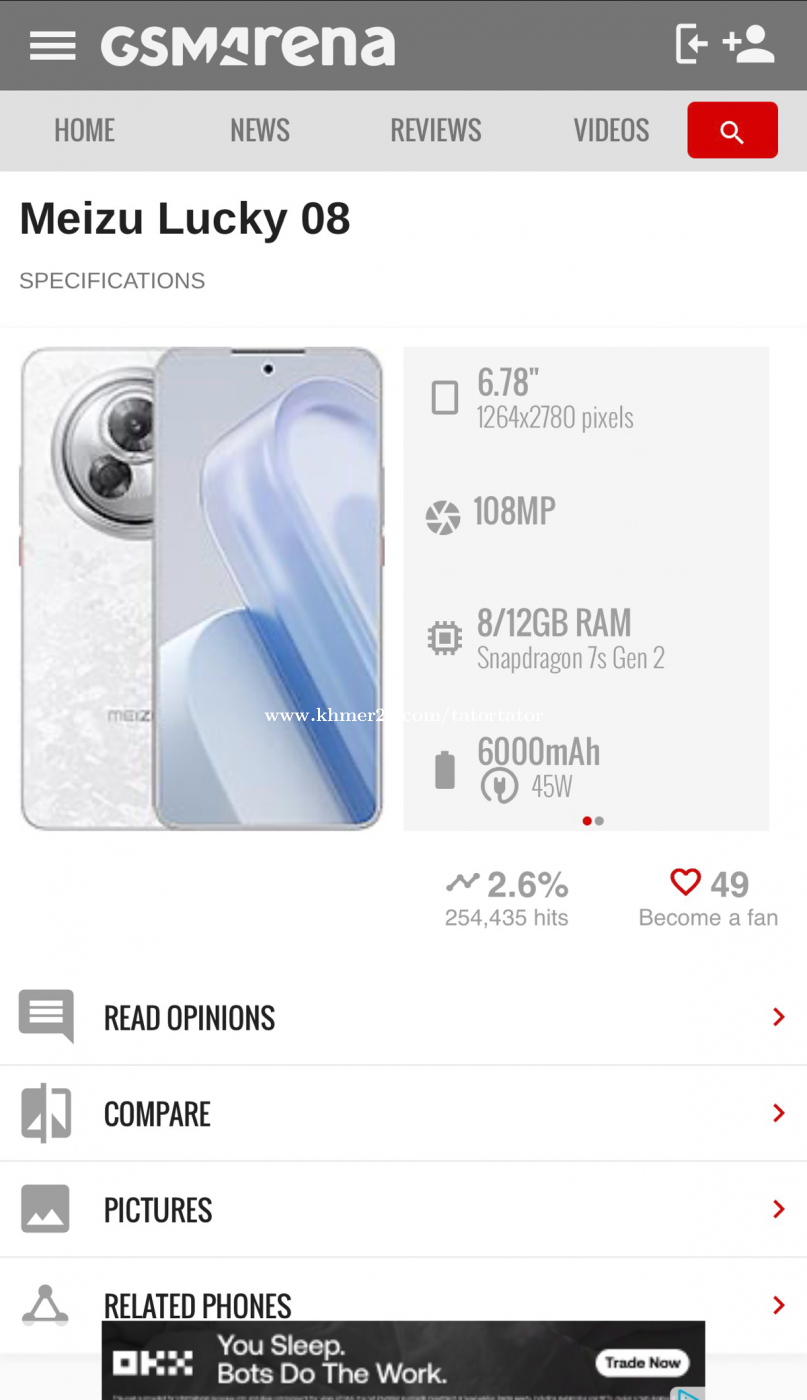Open search with the red magnifier button
The width and height of the screenshot is (807, 1400).
[x=732, y=130]
